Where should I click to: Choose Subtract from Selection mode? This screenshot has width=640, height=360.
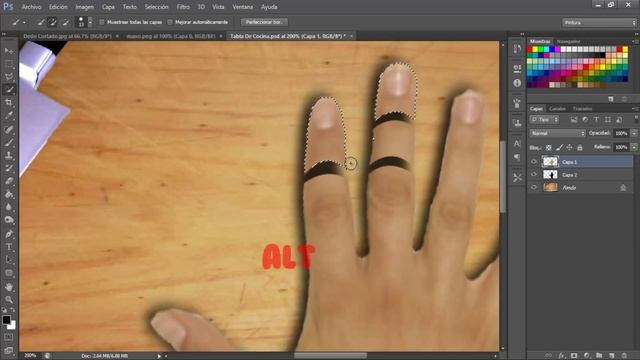point(65,22)
